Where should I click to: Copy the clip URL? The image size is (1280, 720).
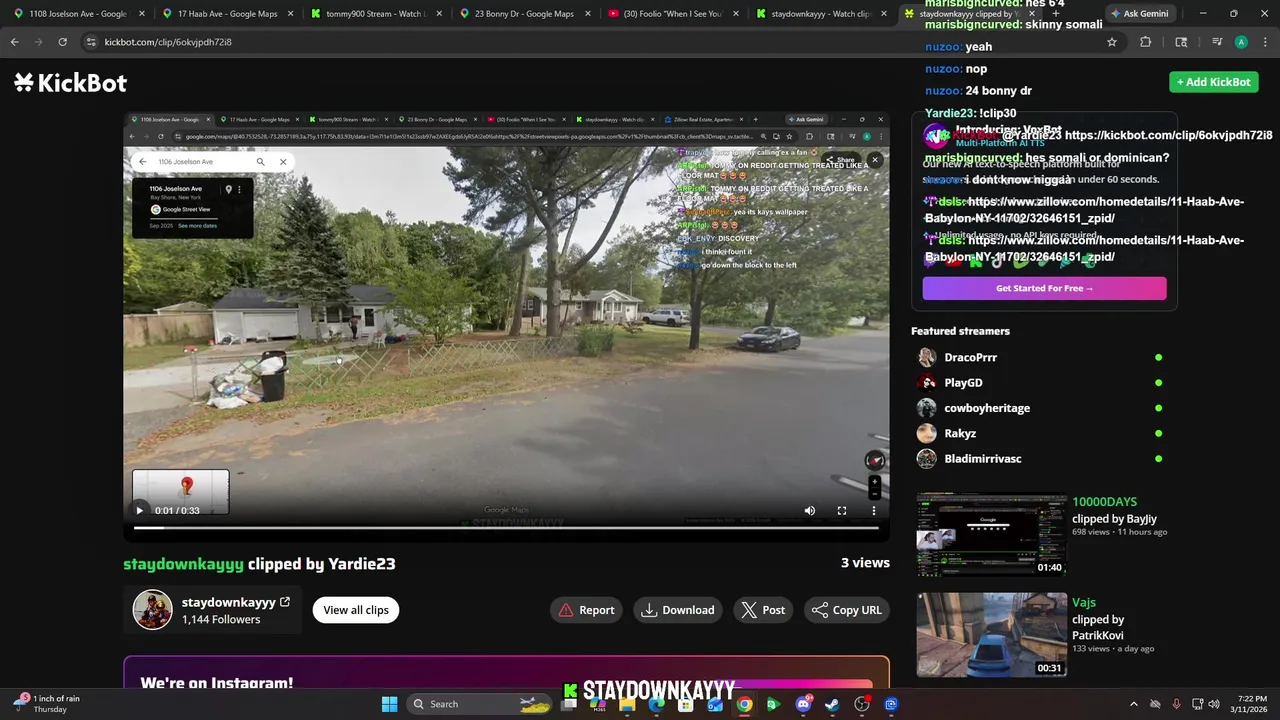pos(847,610)
